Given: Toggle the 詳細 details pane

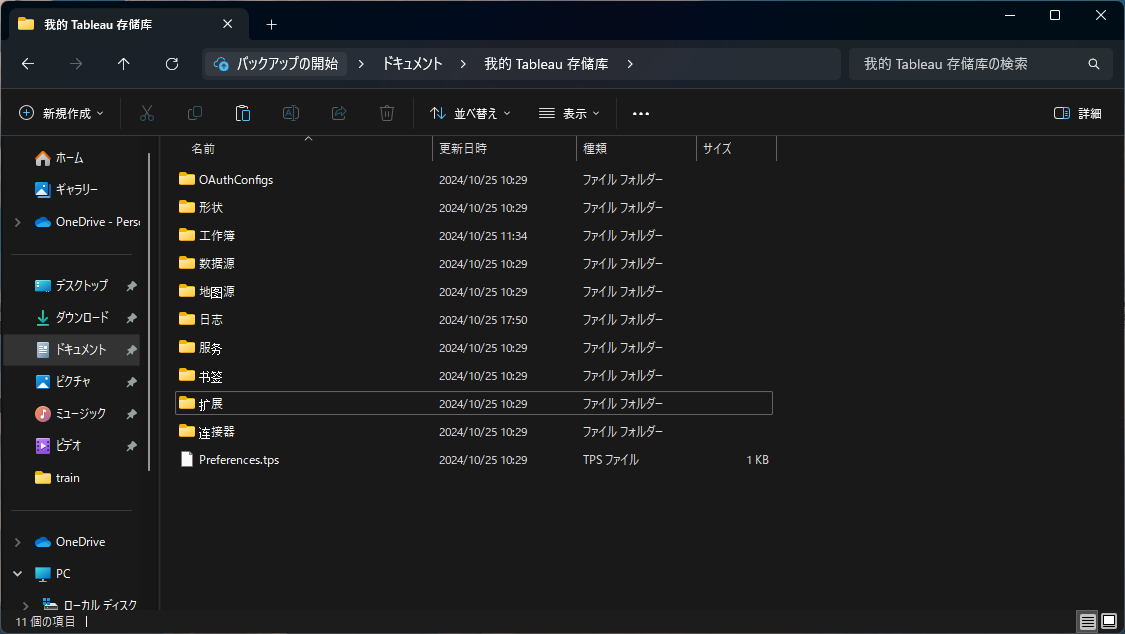Looking at the screenshot, I should coord(1078,113).
